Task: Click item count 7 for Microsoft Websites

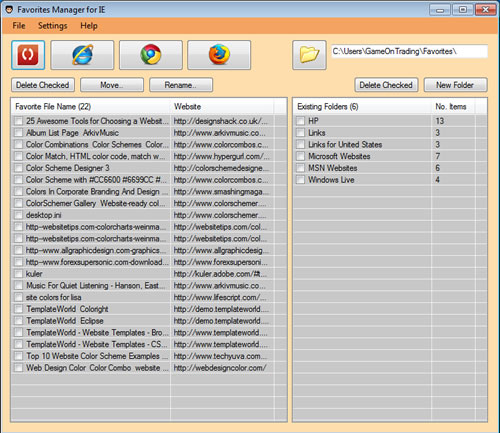Action: [438, 156]
